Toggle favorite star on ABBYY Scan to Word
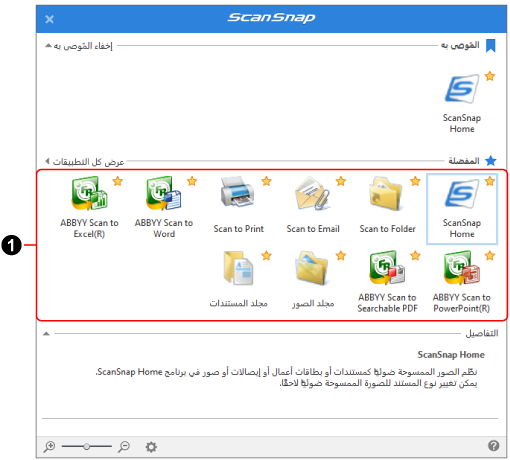The width and height of the screenshot is (510, 460). (192, 181)
